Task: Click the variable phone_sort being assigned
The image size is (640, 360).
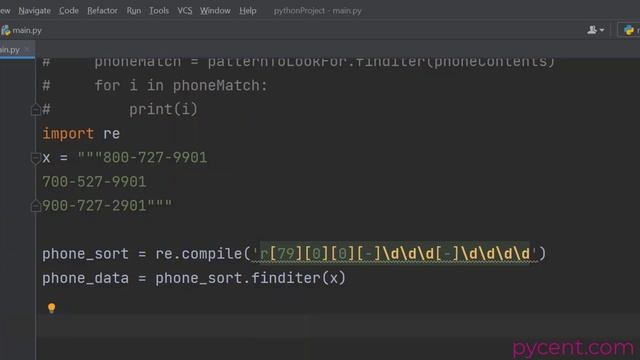Action: [85, 254]
